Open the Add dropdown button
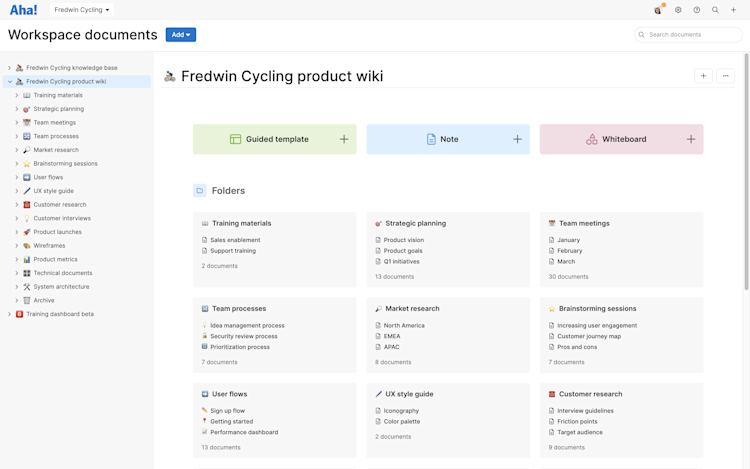 point(181,34)
